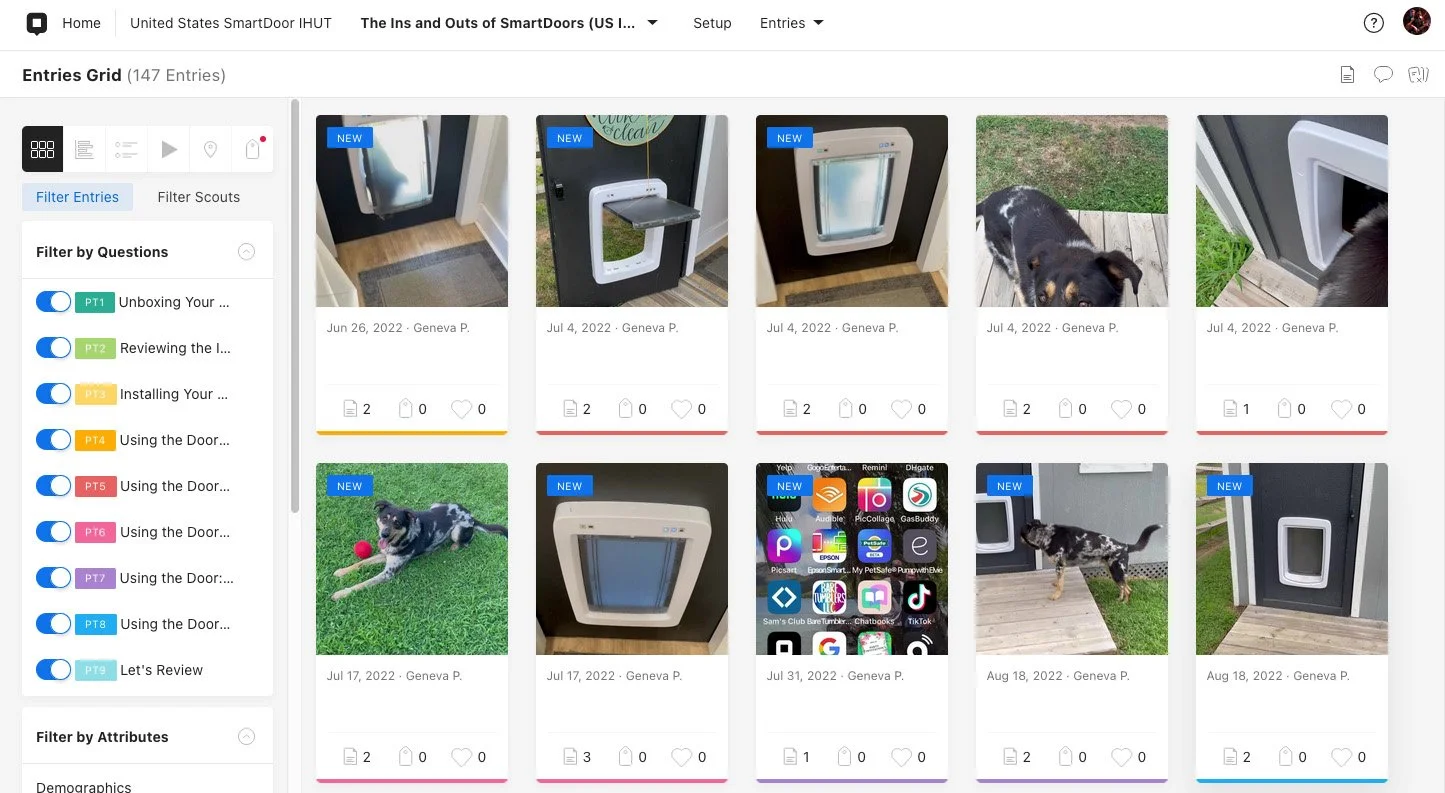The width and height of the screenshot is (1445, 793).
Task: Collapse the Filter by Questions section
Action: (247, 252)
